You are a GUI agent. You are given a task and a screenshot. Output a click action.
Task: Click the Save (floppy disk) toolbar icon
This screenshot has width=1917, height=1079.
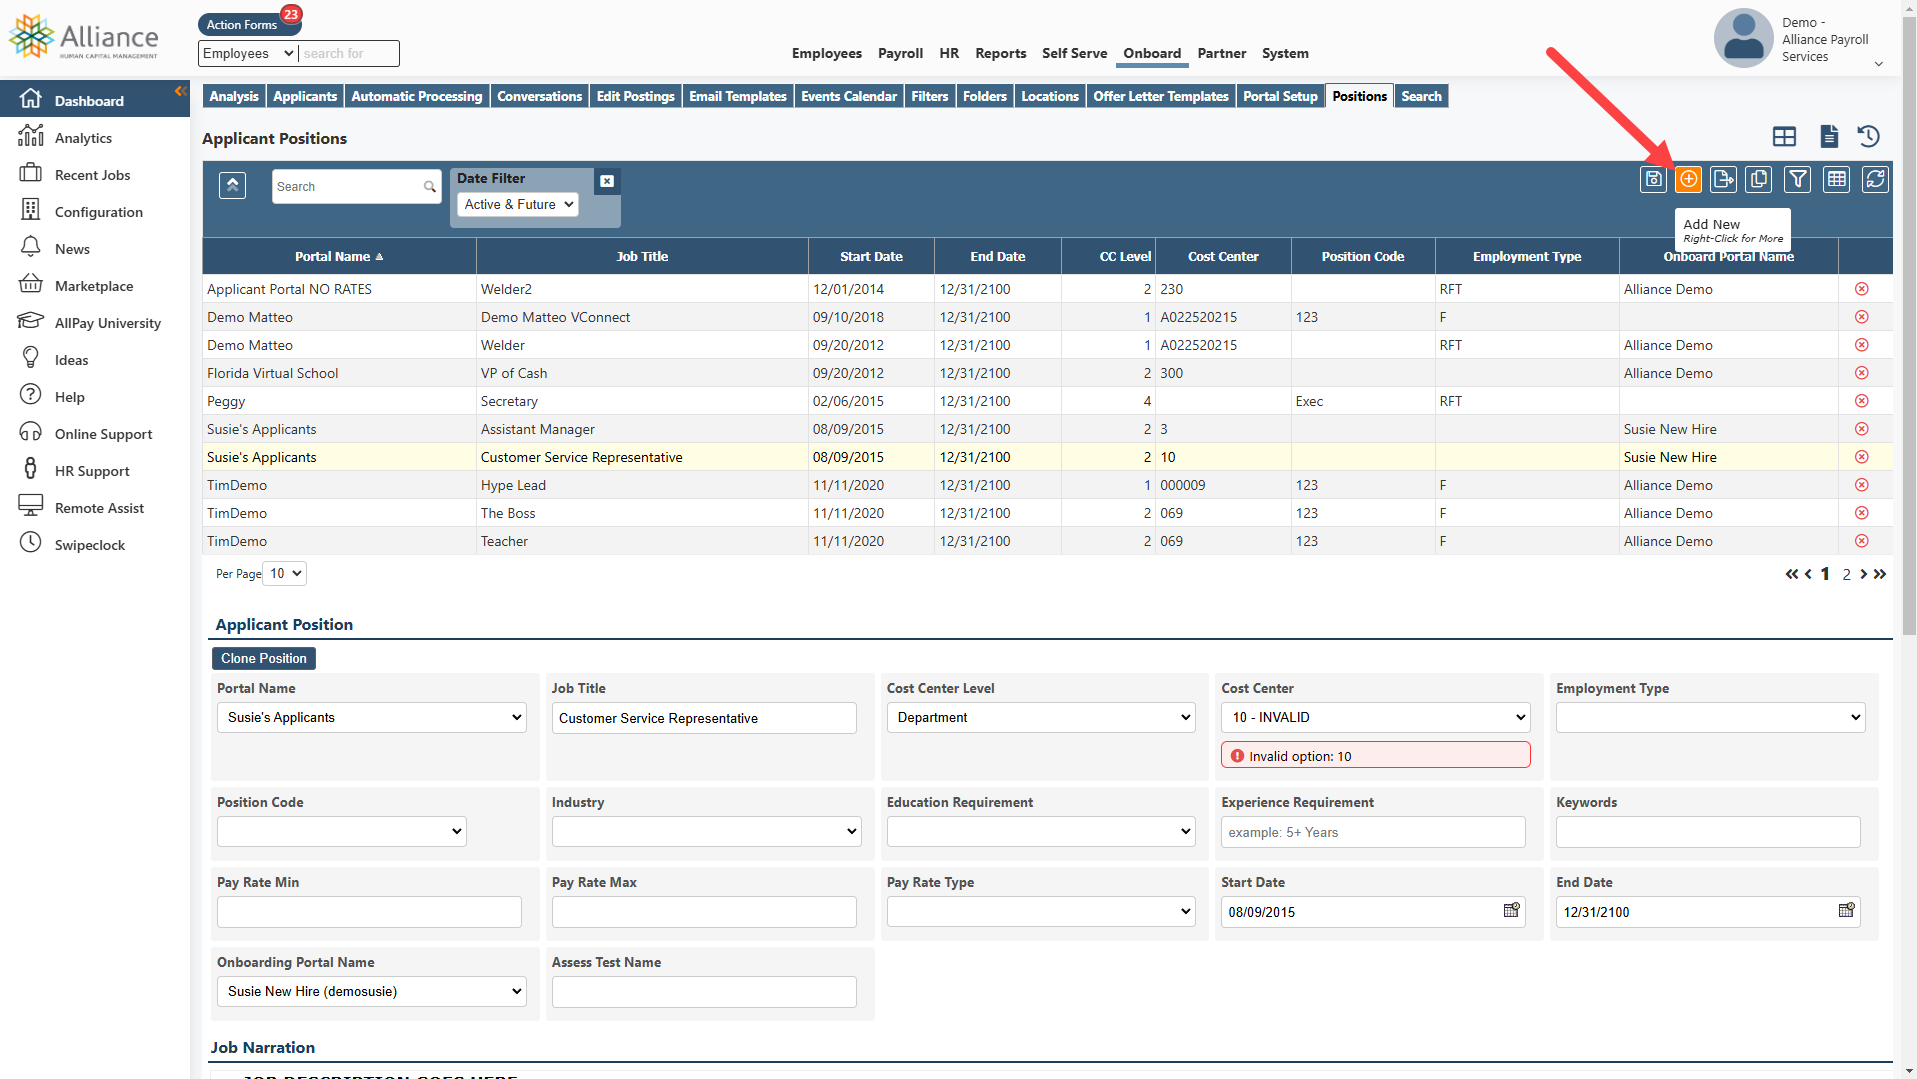[x=1653, y=179]
